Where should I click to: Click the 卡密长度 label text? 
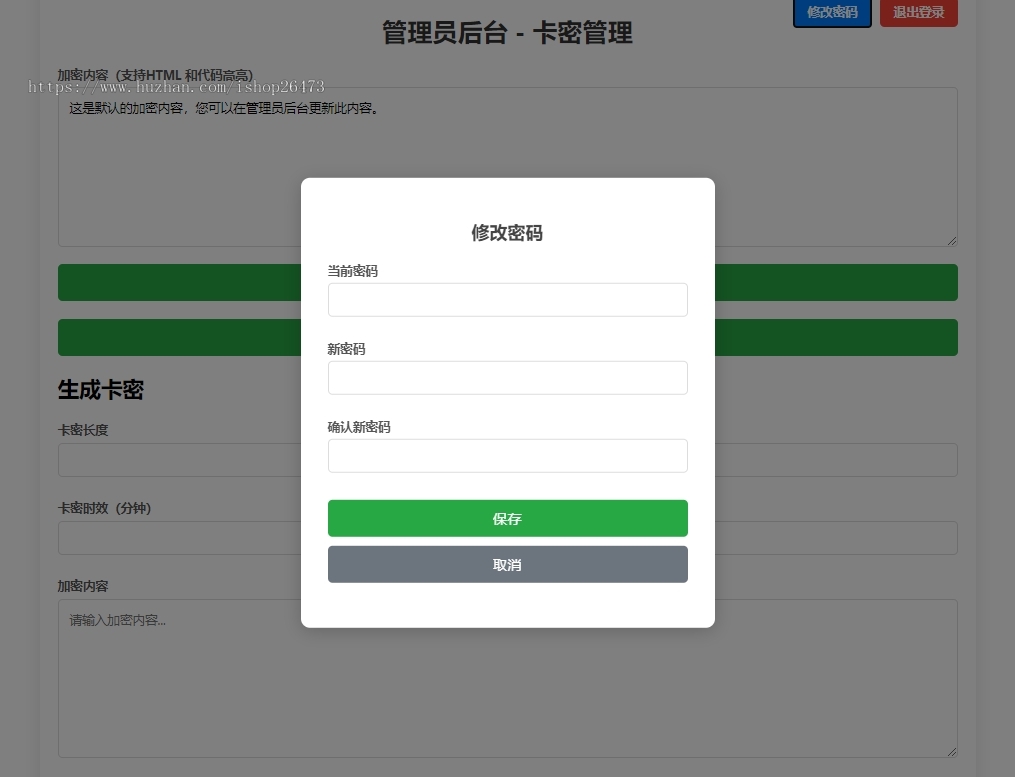[x=83, y=430]
